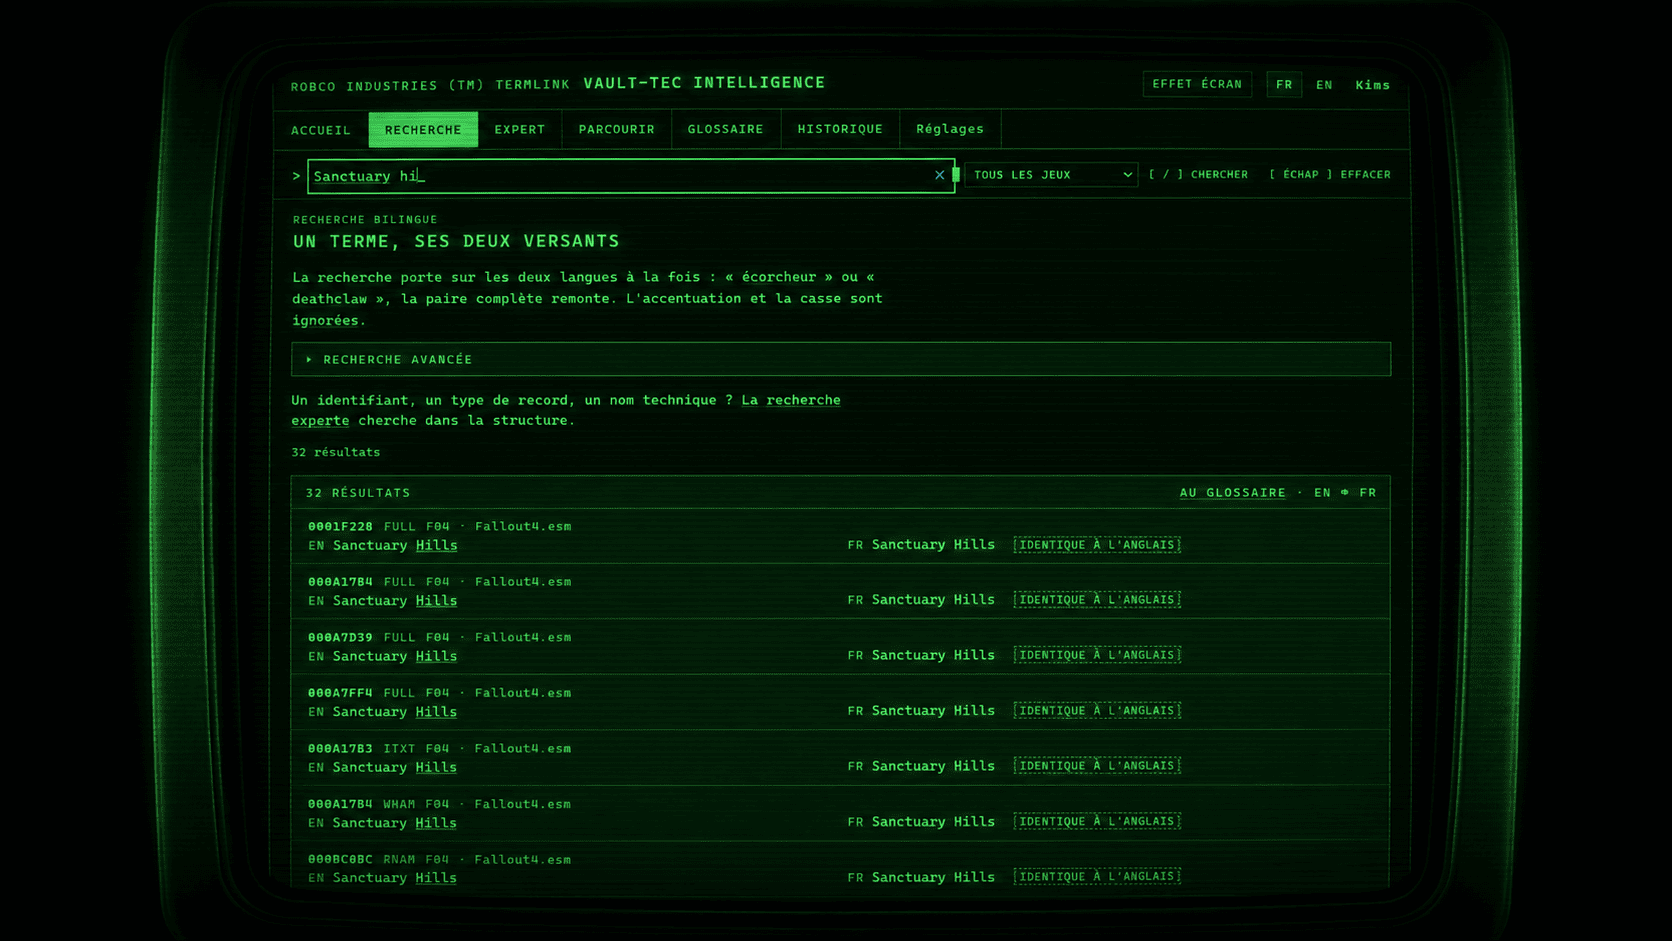Click the IDENTIQUE À L'ANGLAIS badge for 000BC0BC

[x=1097, y=877]
